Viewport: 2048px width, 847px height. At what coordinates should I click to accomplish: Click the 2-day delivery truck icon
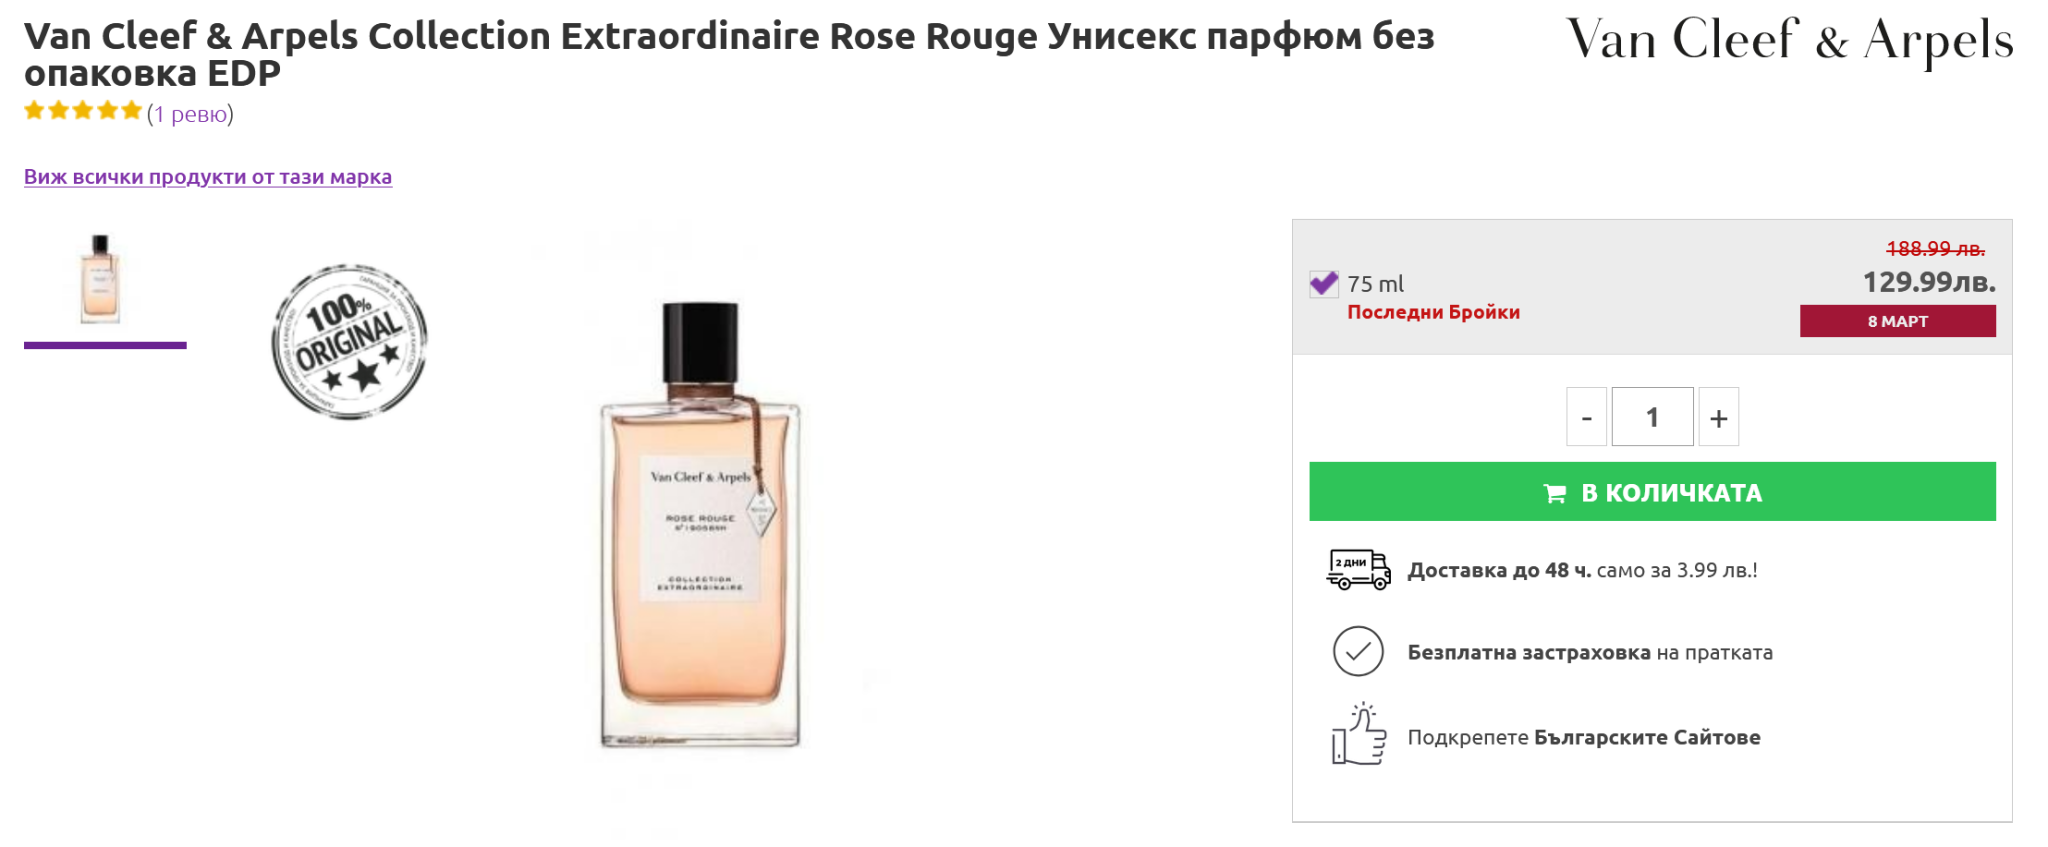click(1357, 569)
